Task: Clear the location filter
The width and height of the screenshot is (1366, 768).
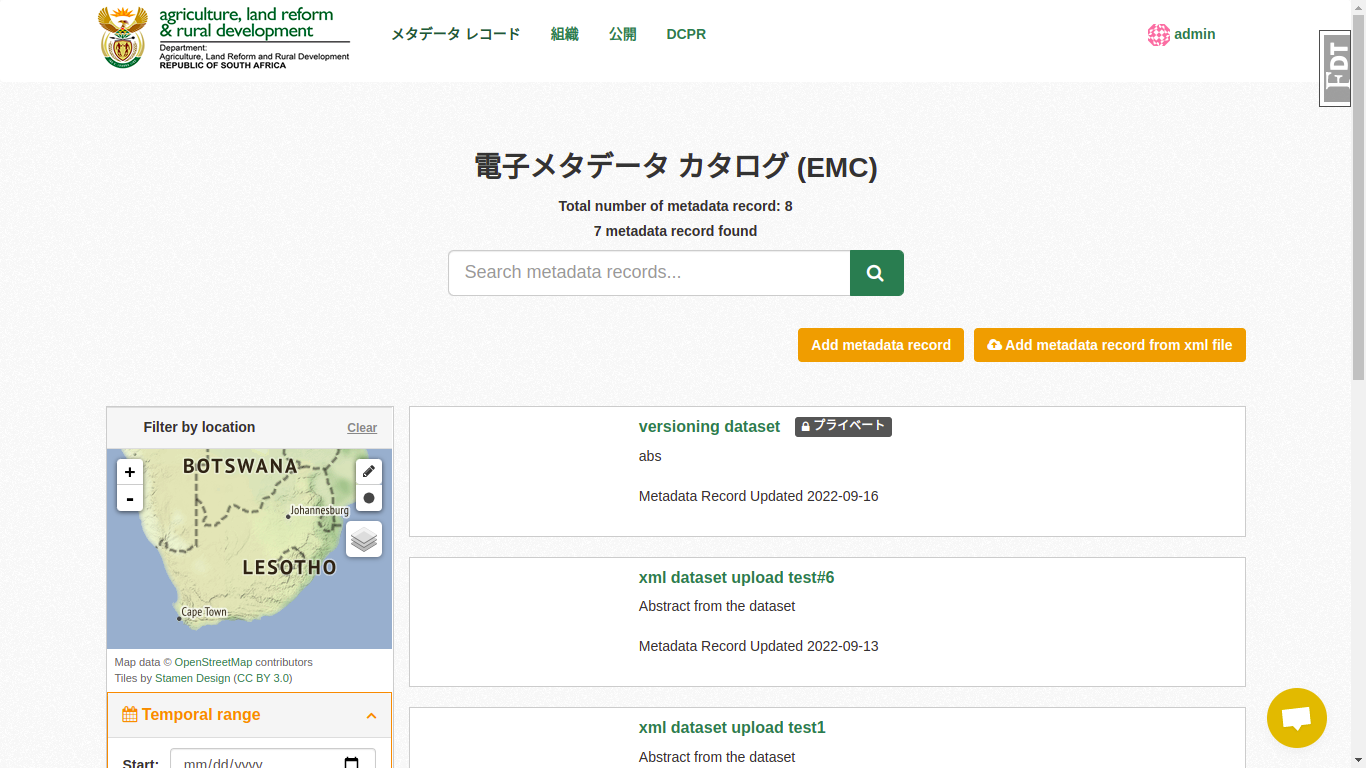Action: click(x=362, y=427)
